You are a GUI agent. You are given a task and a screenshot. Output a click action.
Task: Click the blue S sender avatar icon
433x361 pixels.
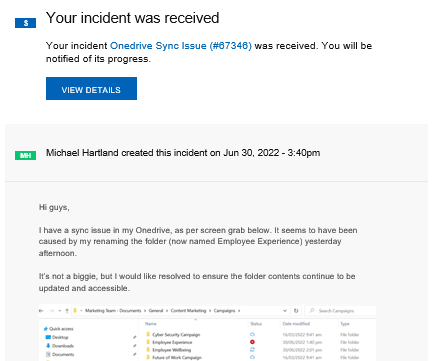pyautogui.click(x=26, y=23)
